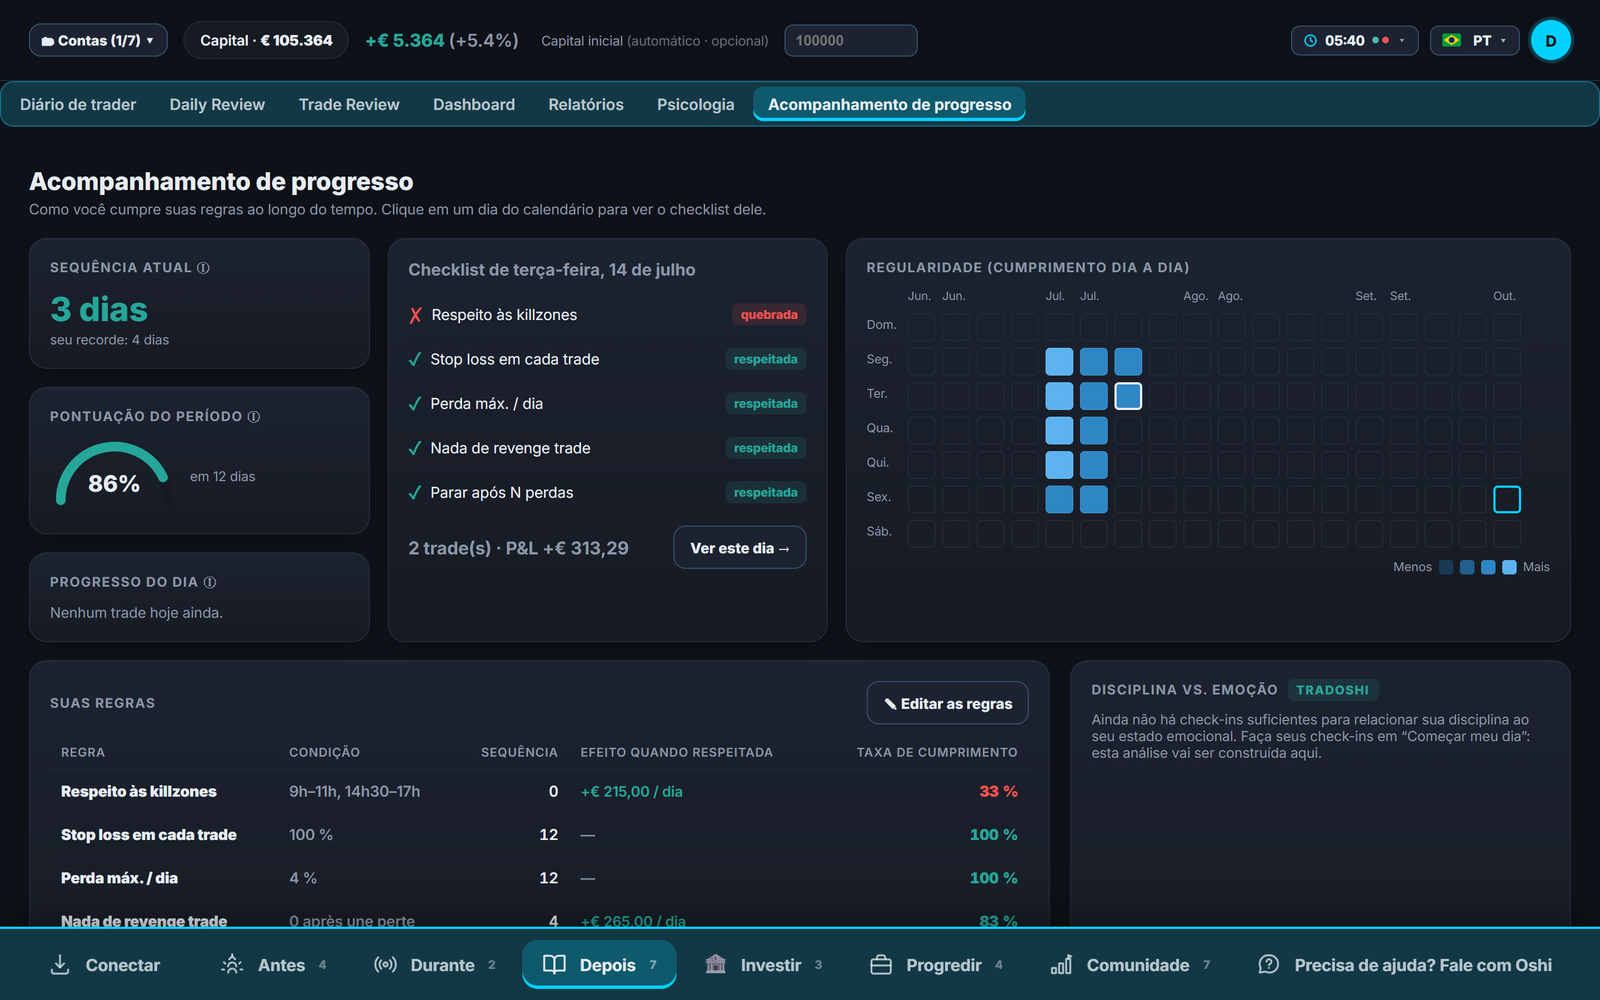Viewport: 1600px width, 1000px height.
Task: Click the info icon next to Sequência atual
Action: point(203,268)
